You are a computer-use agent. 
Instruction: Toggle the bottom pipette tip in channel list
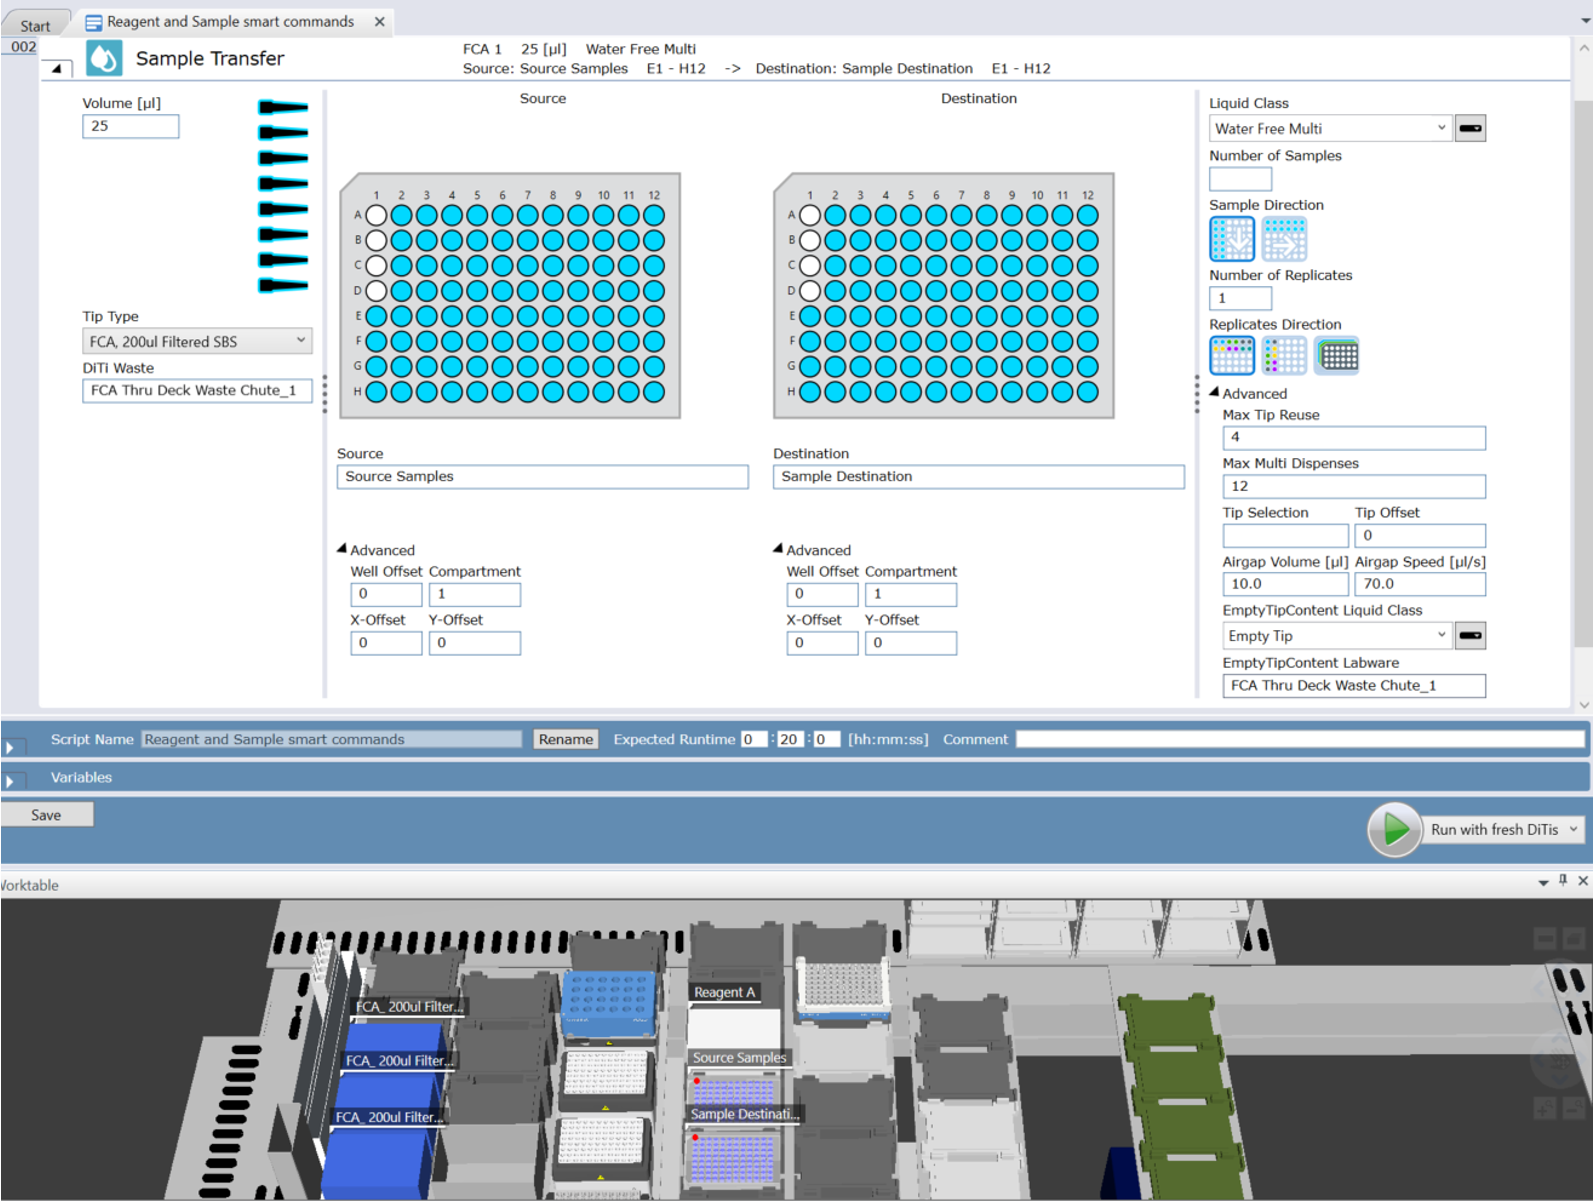pos(283,286)
